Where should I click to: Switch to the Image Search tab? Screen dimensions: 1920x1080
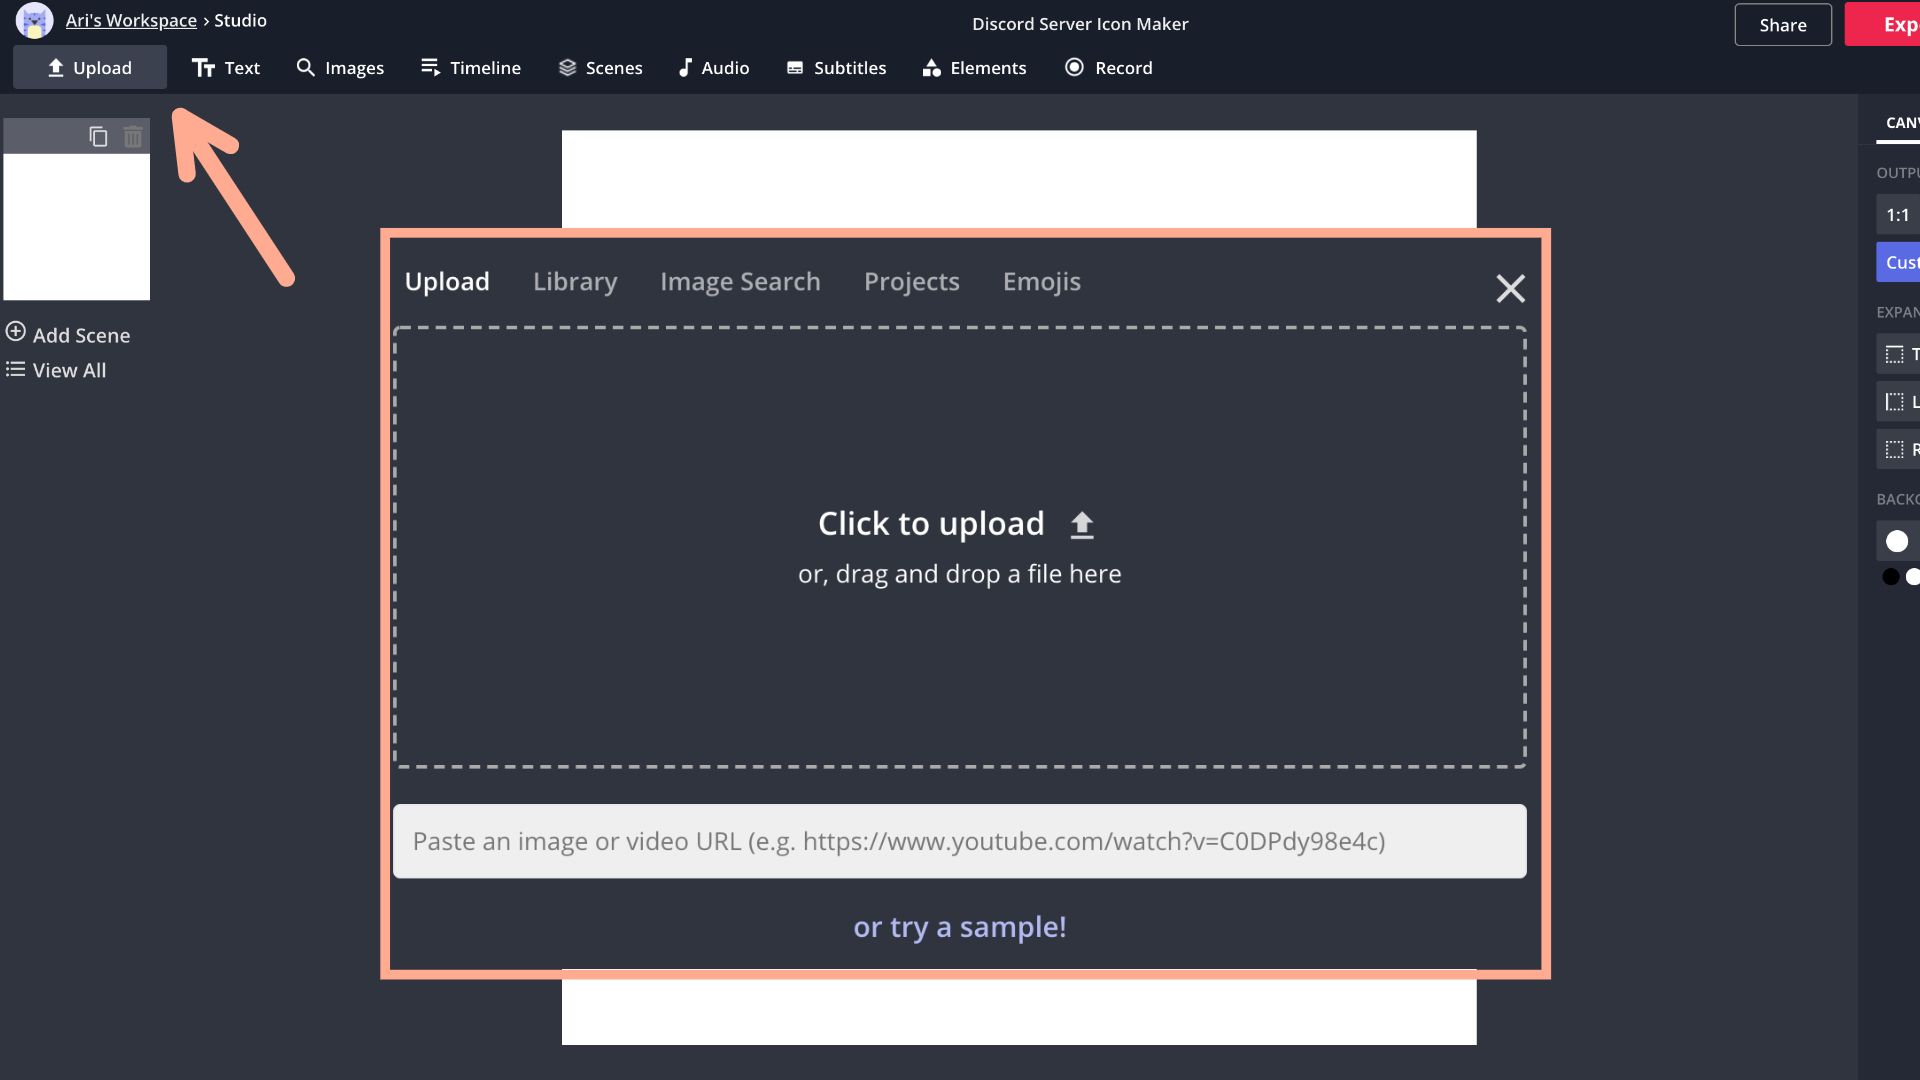point(740,282)
